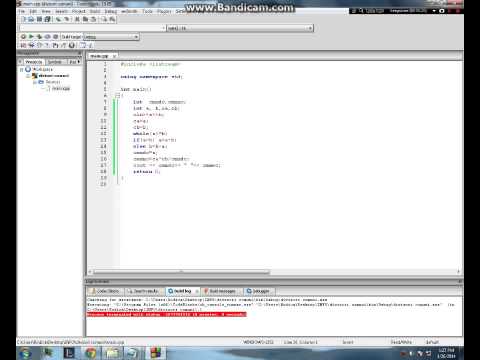This screenshot has width=480, height=360.
Task: Click the Step into debug icon
Action: [x=47, y=45]
